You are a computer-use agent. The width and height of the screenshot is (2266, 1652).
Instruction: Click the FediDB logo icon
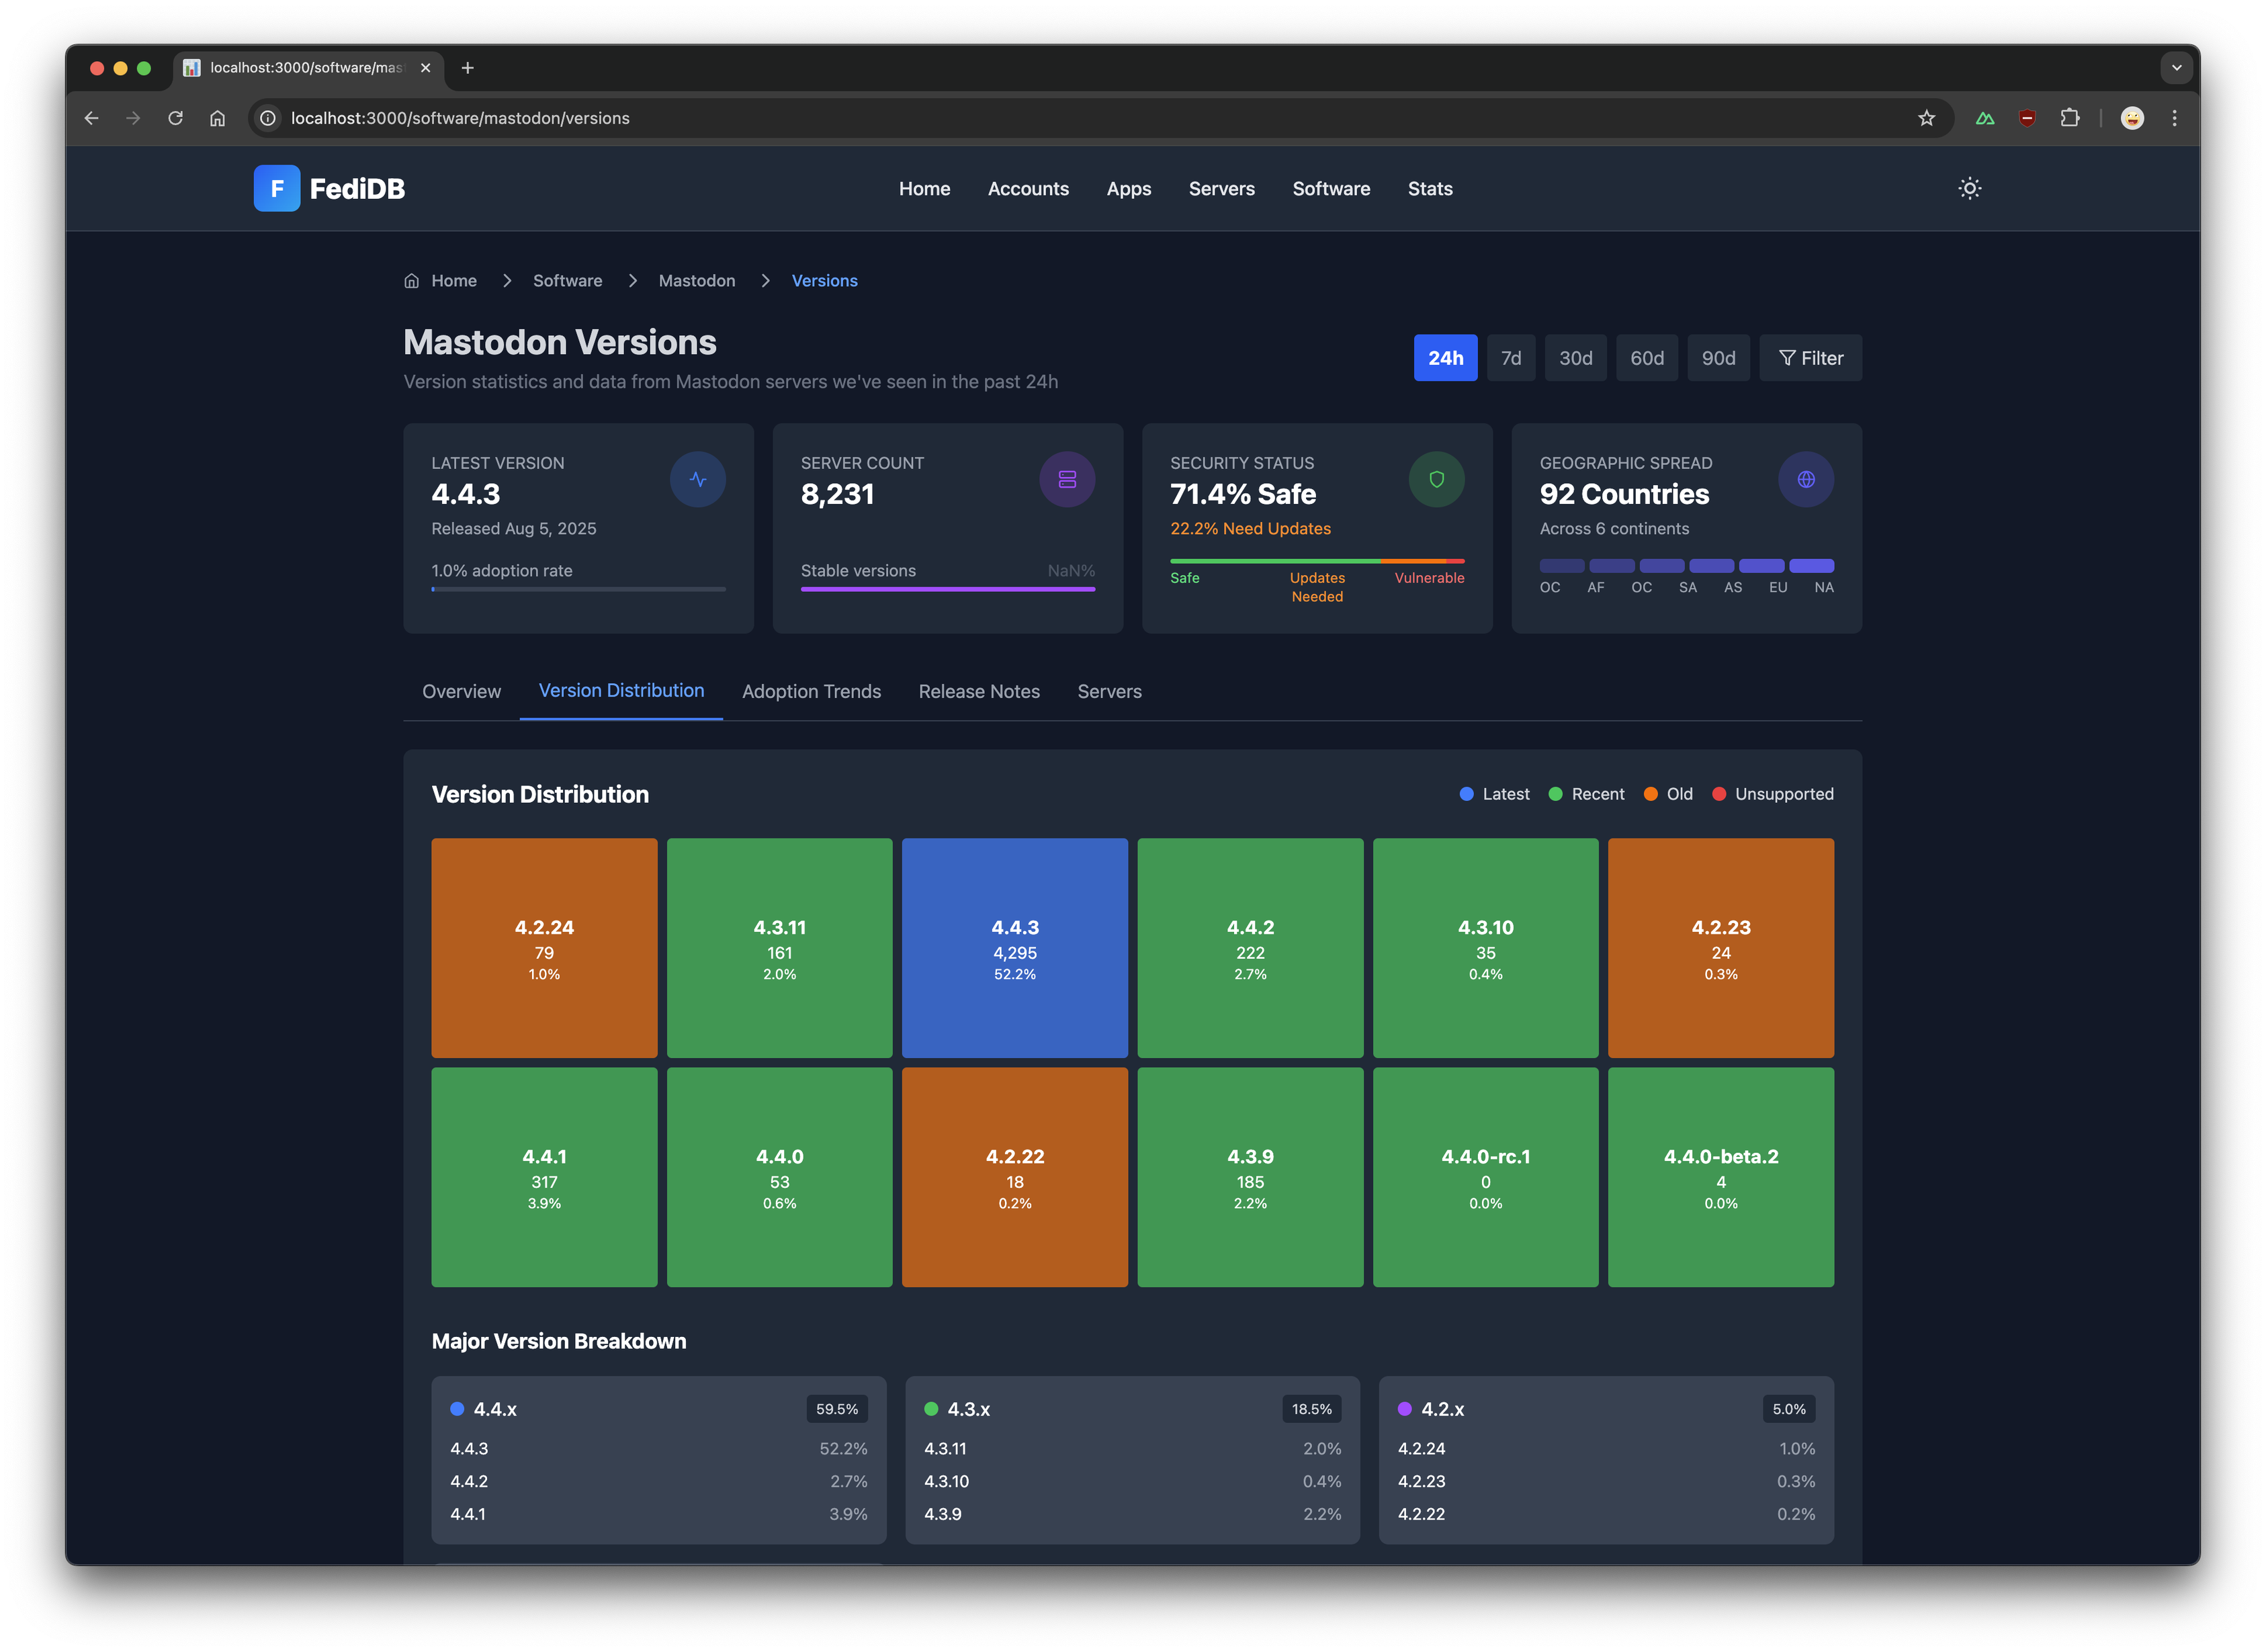[277, 189]
